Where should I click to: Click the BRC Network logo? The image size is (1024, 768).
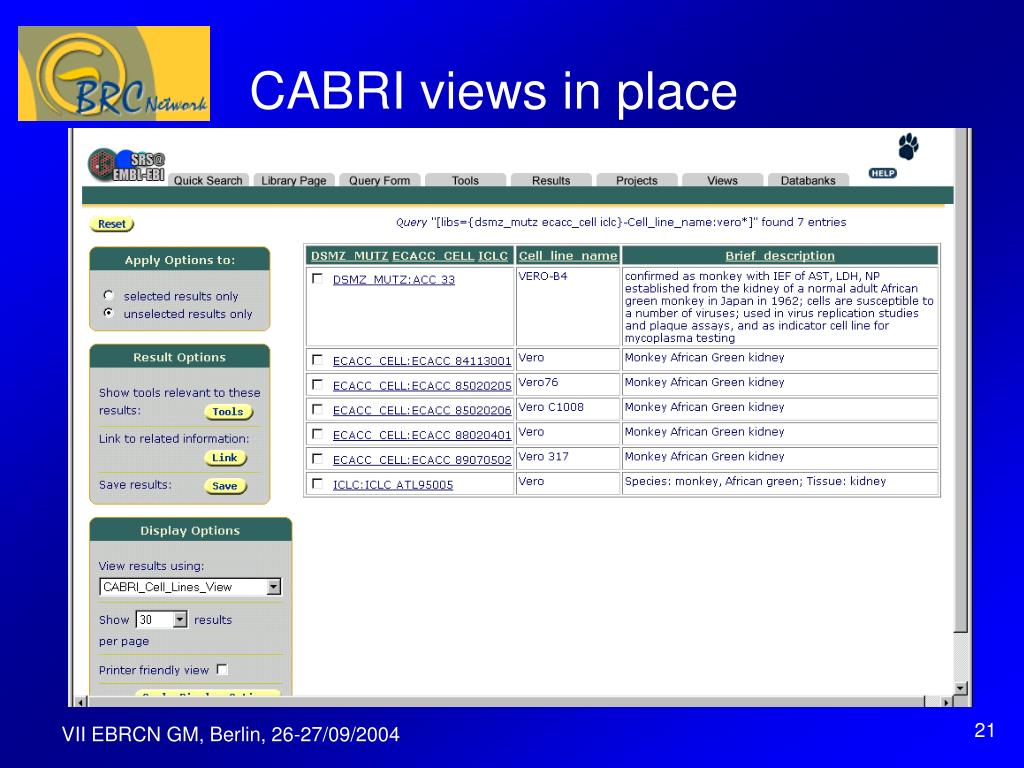point(114,73)
